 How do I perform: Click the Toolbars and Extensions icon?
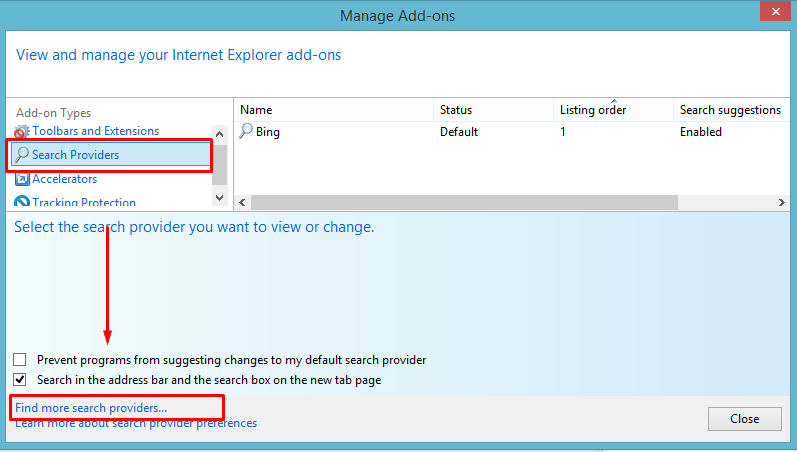(21, 131)
